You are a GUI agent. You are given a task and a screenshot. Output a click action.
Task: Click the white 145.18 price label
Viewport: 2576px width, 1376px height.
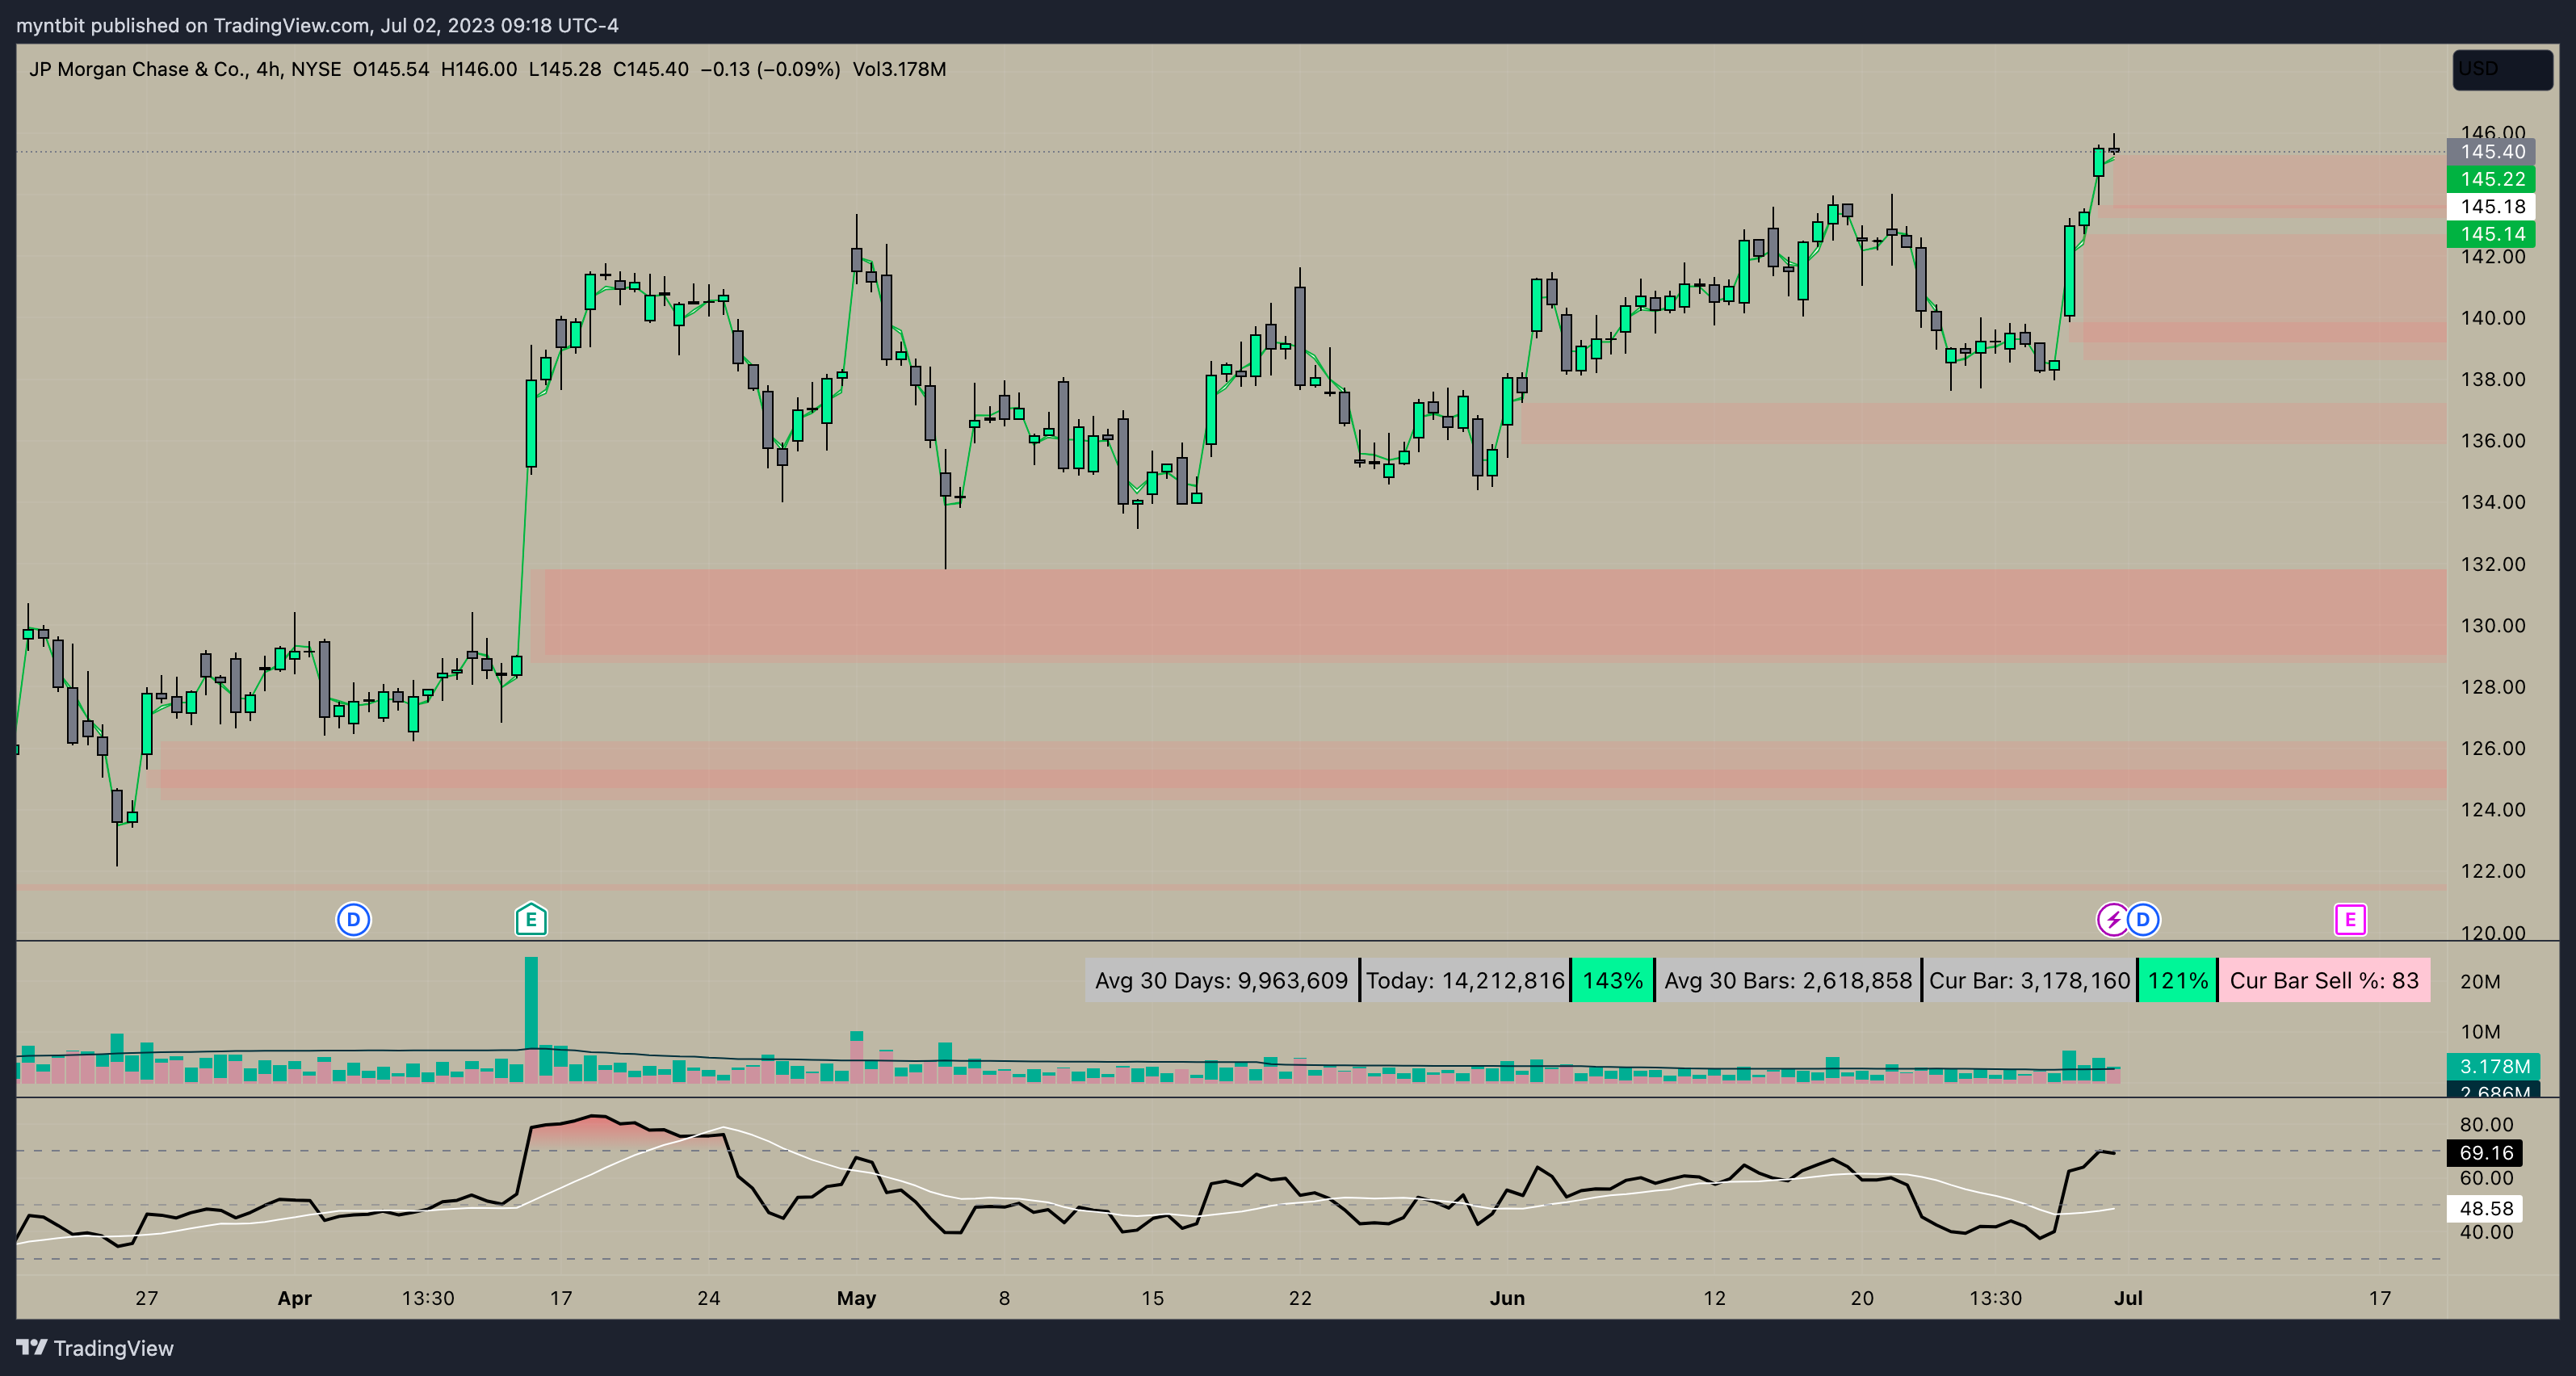point(2492,207)
